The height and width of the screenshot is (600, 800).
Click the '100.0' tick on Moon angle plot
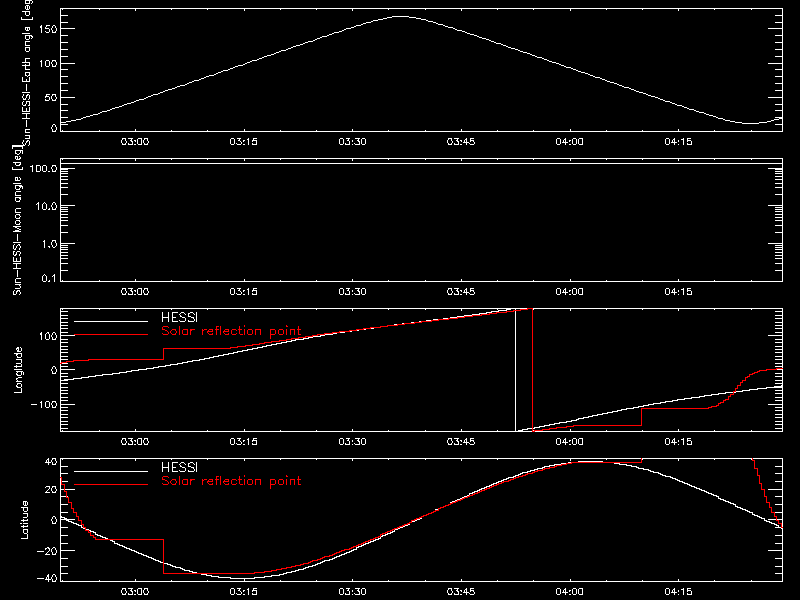click(44, 169)
